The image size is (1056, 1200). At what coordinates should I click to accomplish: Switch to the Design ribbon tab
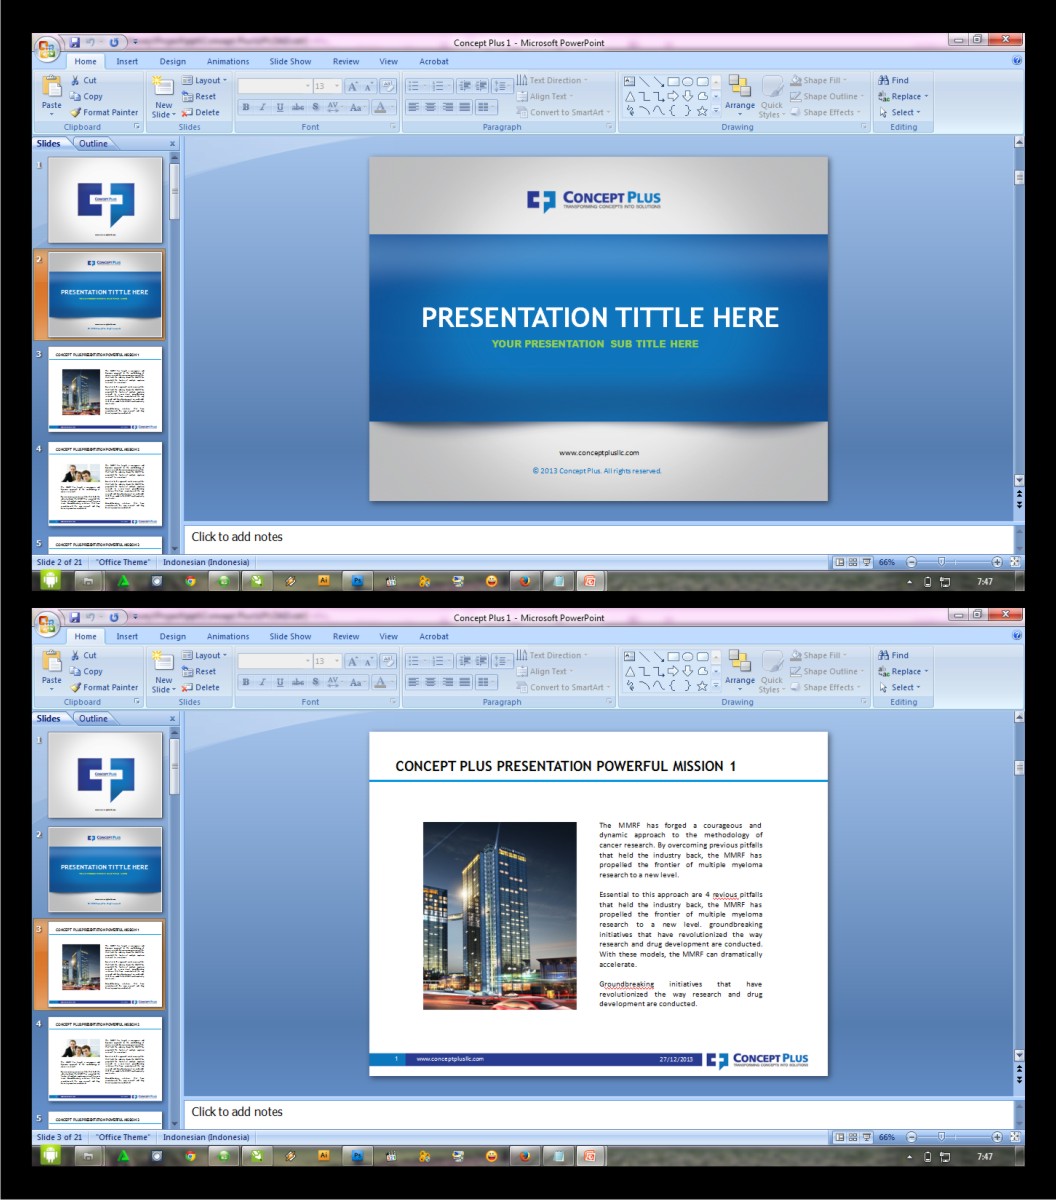point(173,61)
